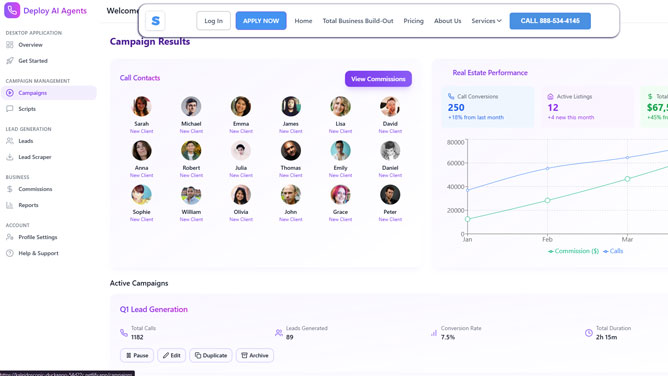
Task: Click the "250" call conversions value
Action: 456,108
